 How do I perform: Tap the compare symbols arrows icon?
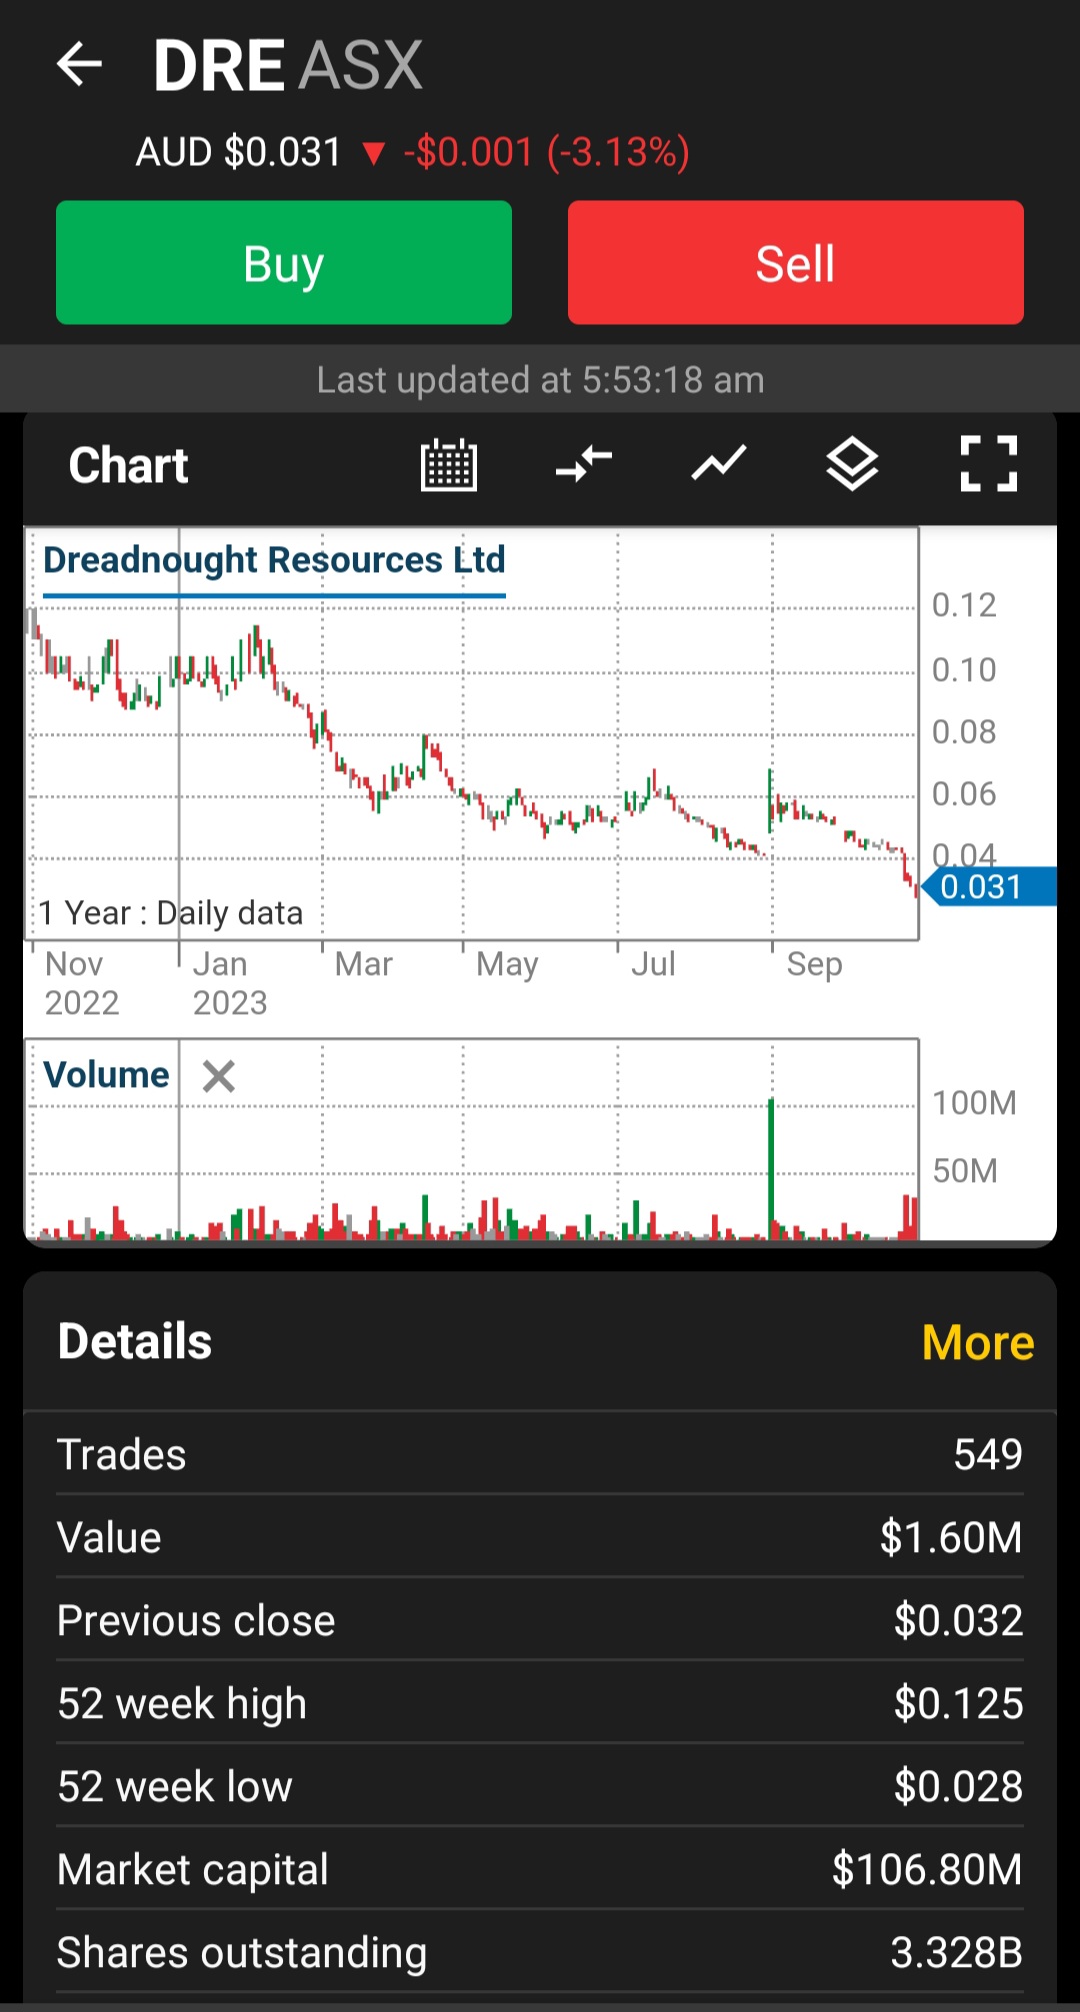(584, 465)
